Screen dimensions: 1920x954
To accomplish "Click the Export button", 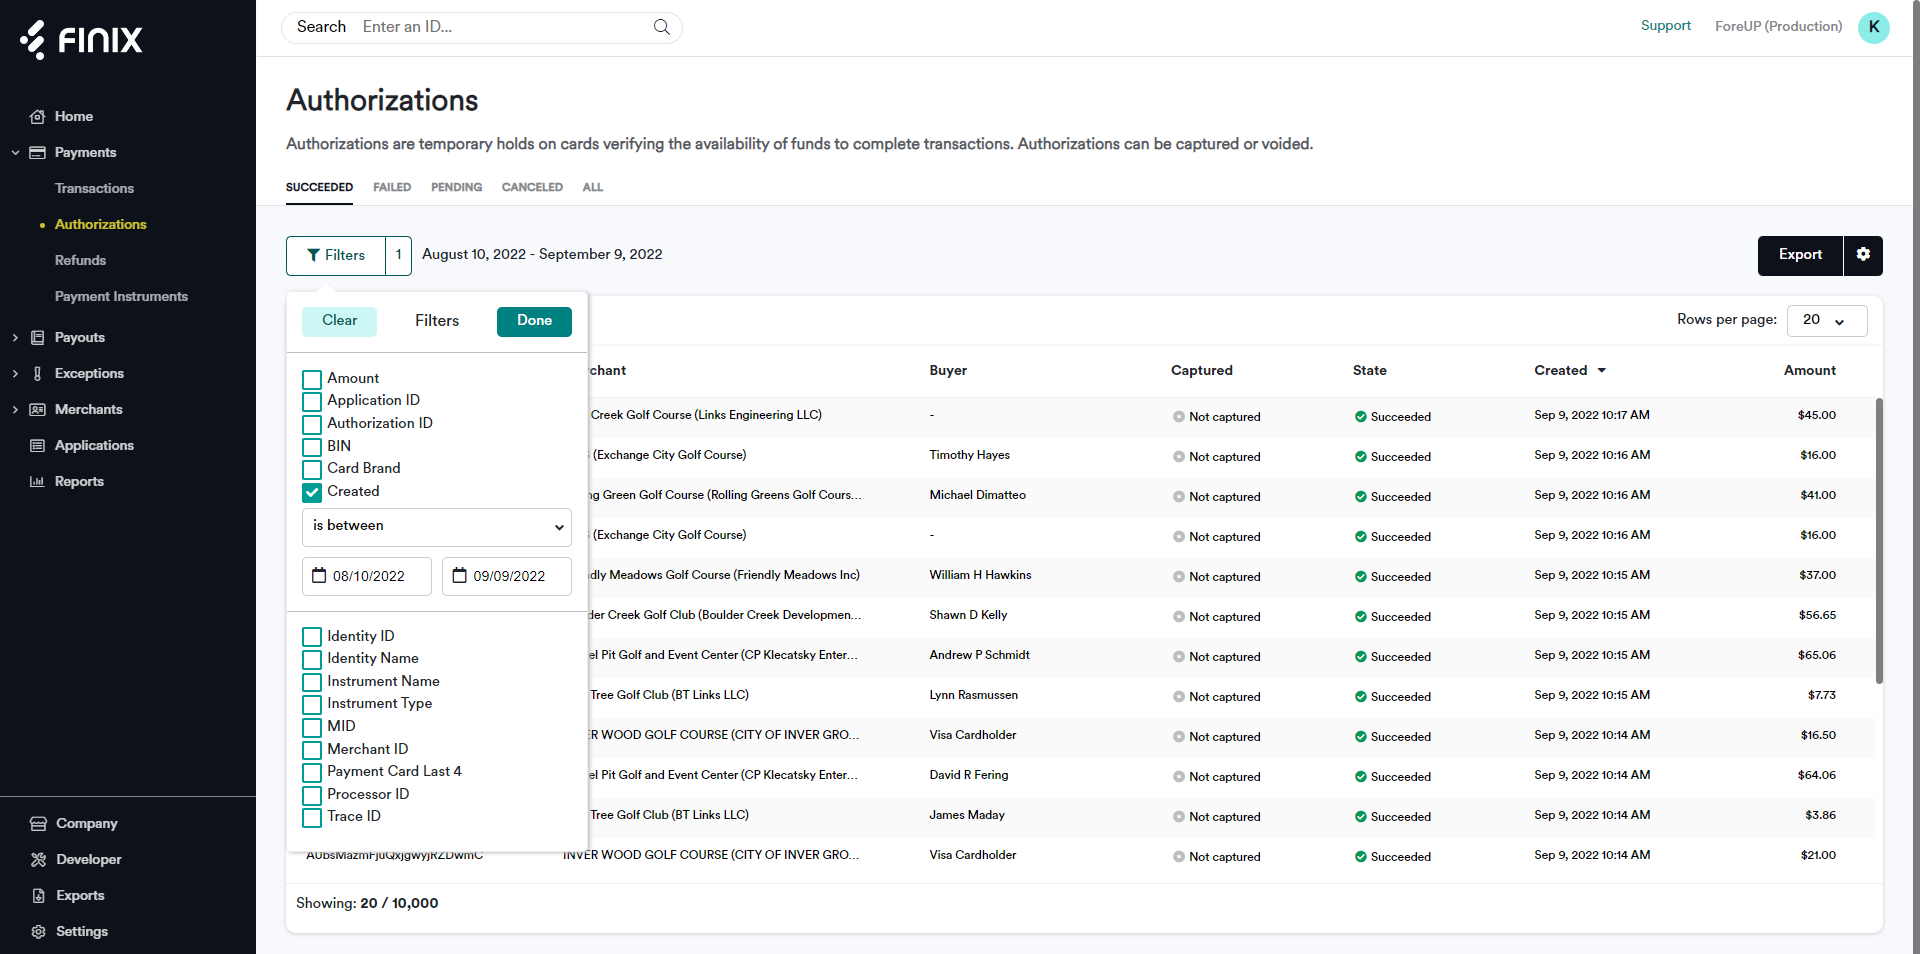I will pyautogui.click(x=1799, y=255).
